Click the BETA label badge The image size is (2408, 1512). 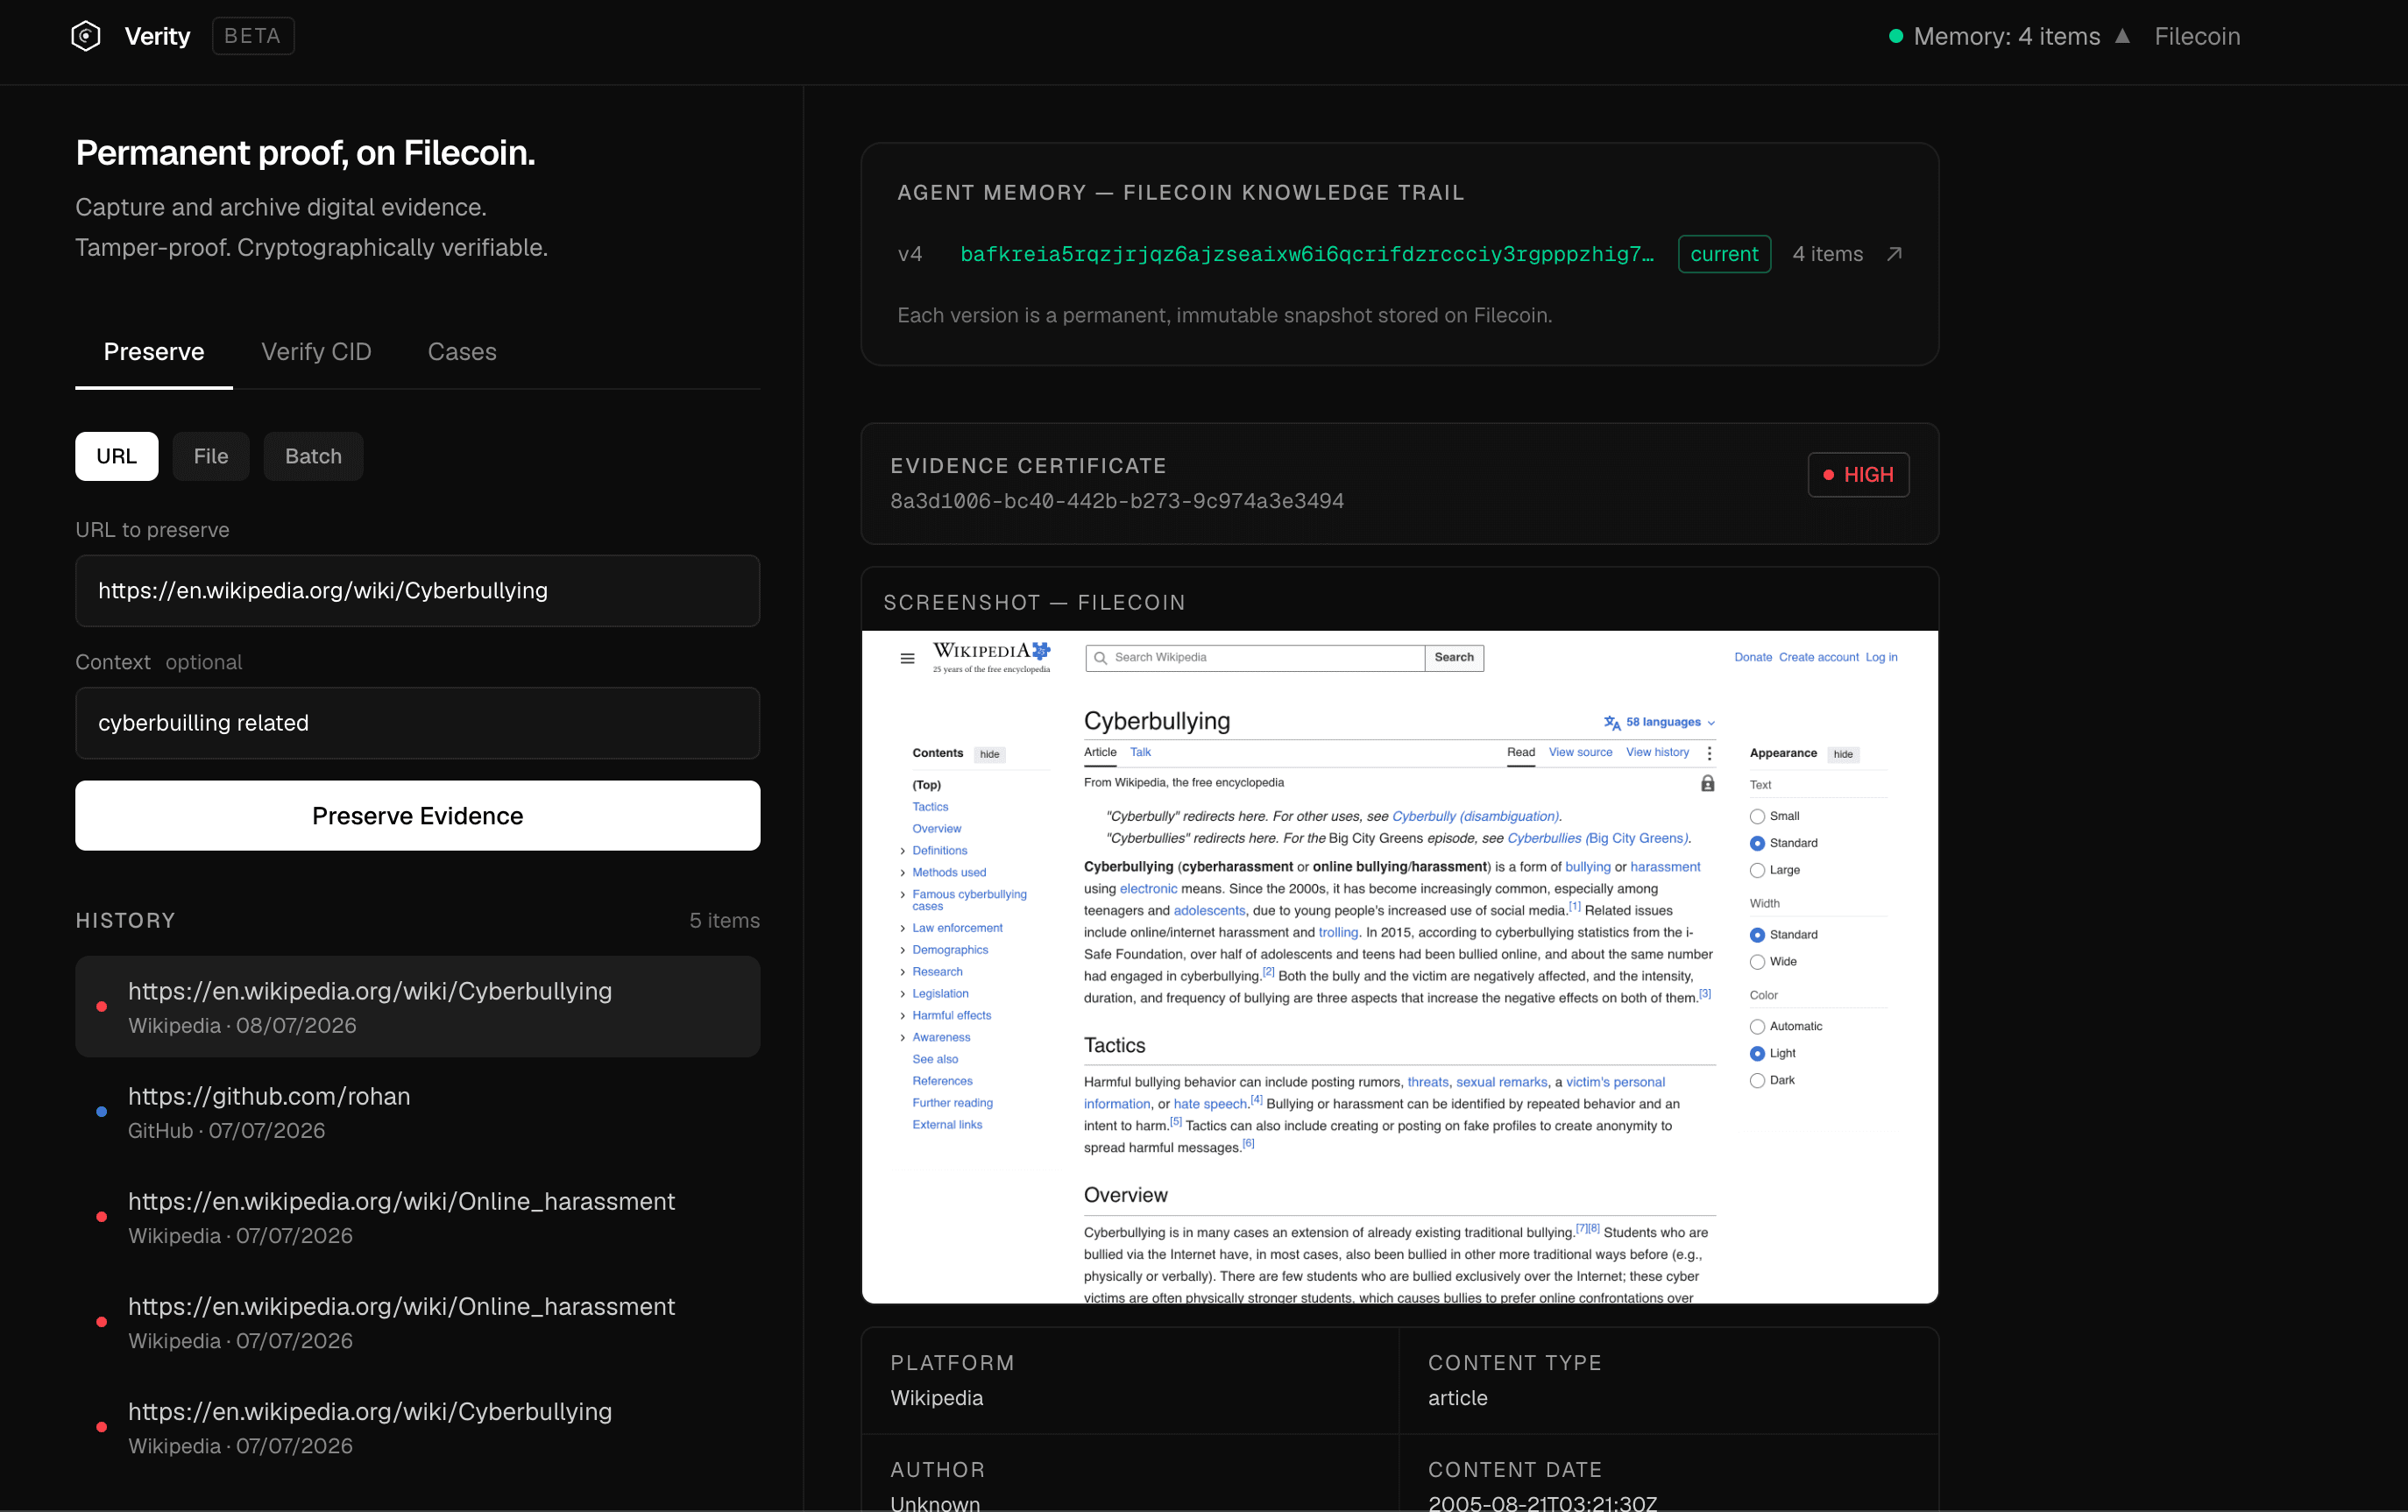coord(252,36)
